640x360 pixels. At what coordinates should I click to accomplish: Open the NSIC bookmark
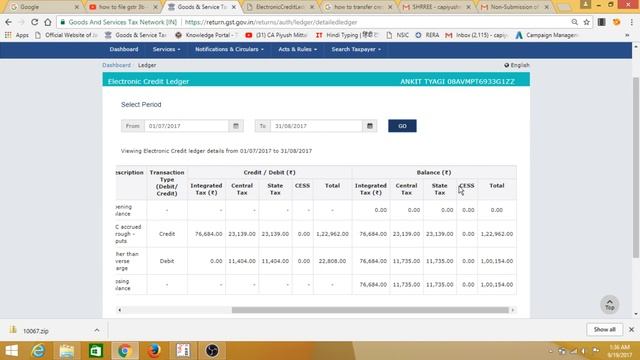398,35
